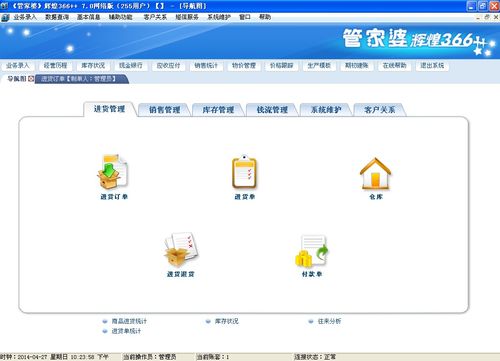The height and width of the screenshot is (361, 500).
Task: Open the 辅助功能 menu
Action: (x=121, y=17)
